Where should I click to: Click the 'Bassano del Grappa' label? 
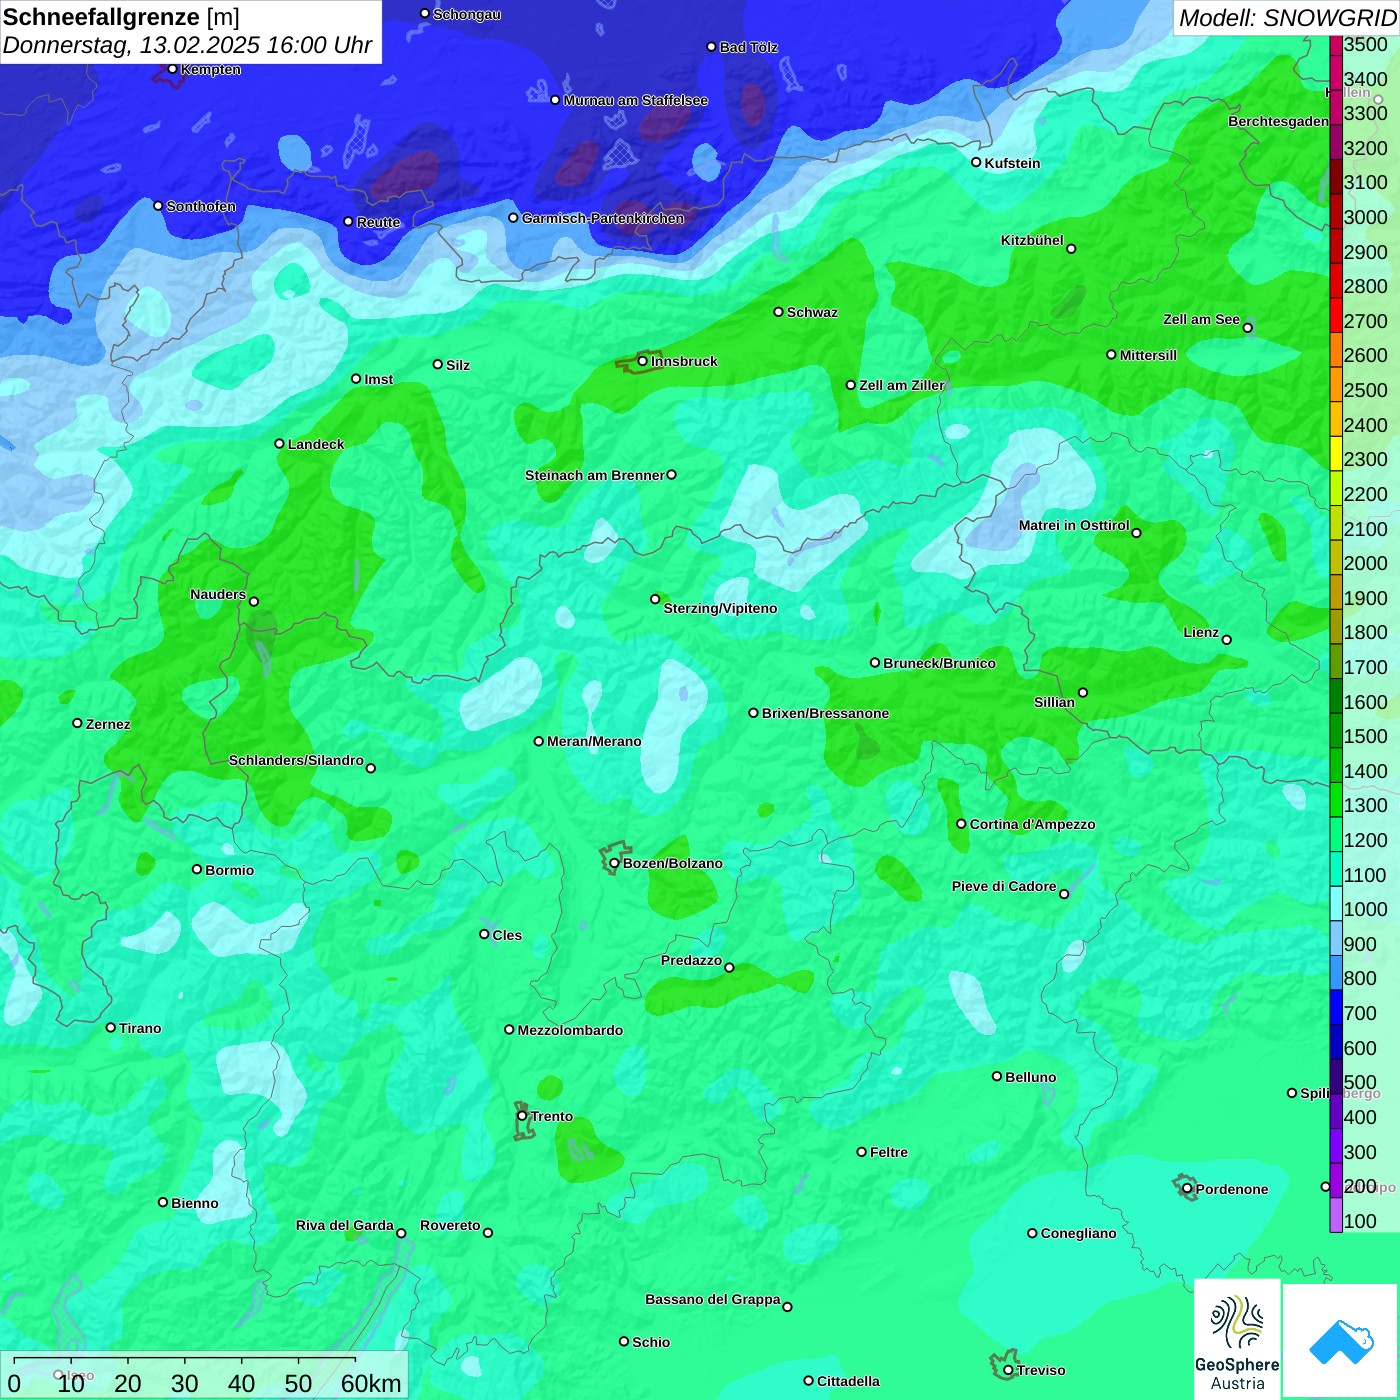(x=713, y=1299)
